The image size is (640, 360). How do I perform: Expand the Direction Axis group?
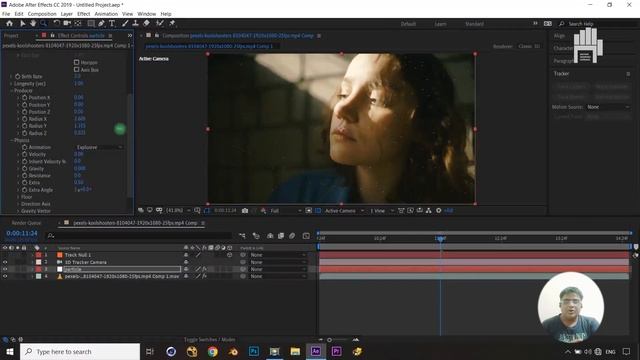pyautogui.click(x=18, y=204)
